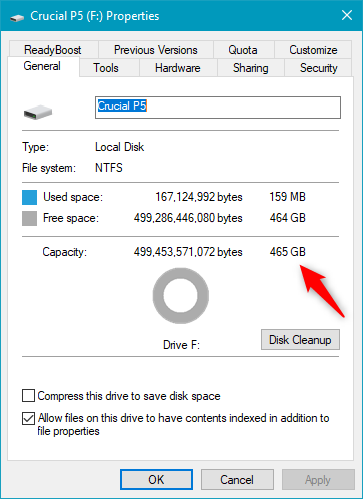This screenshot has height=499, width=363.
Task: Open the Sharing tab
Action: coord(251,68)
